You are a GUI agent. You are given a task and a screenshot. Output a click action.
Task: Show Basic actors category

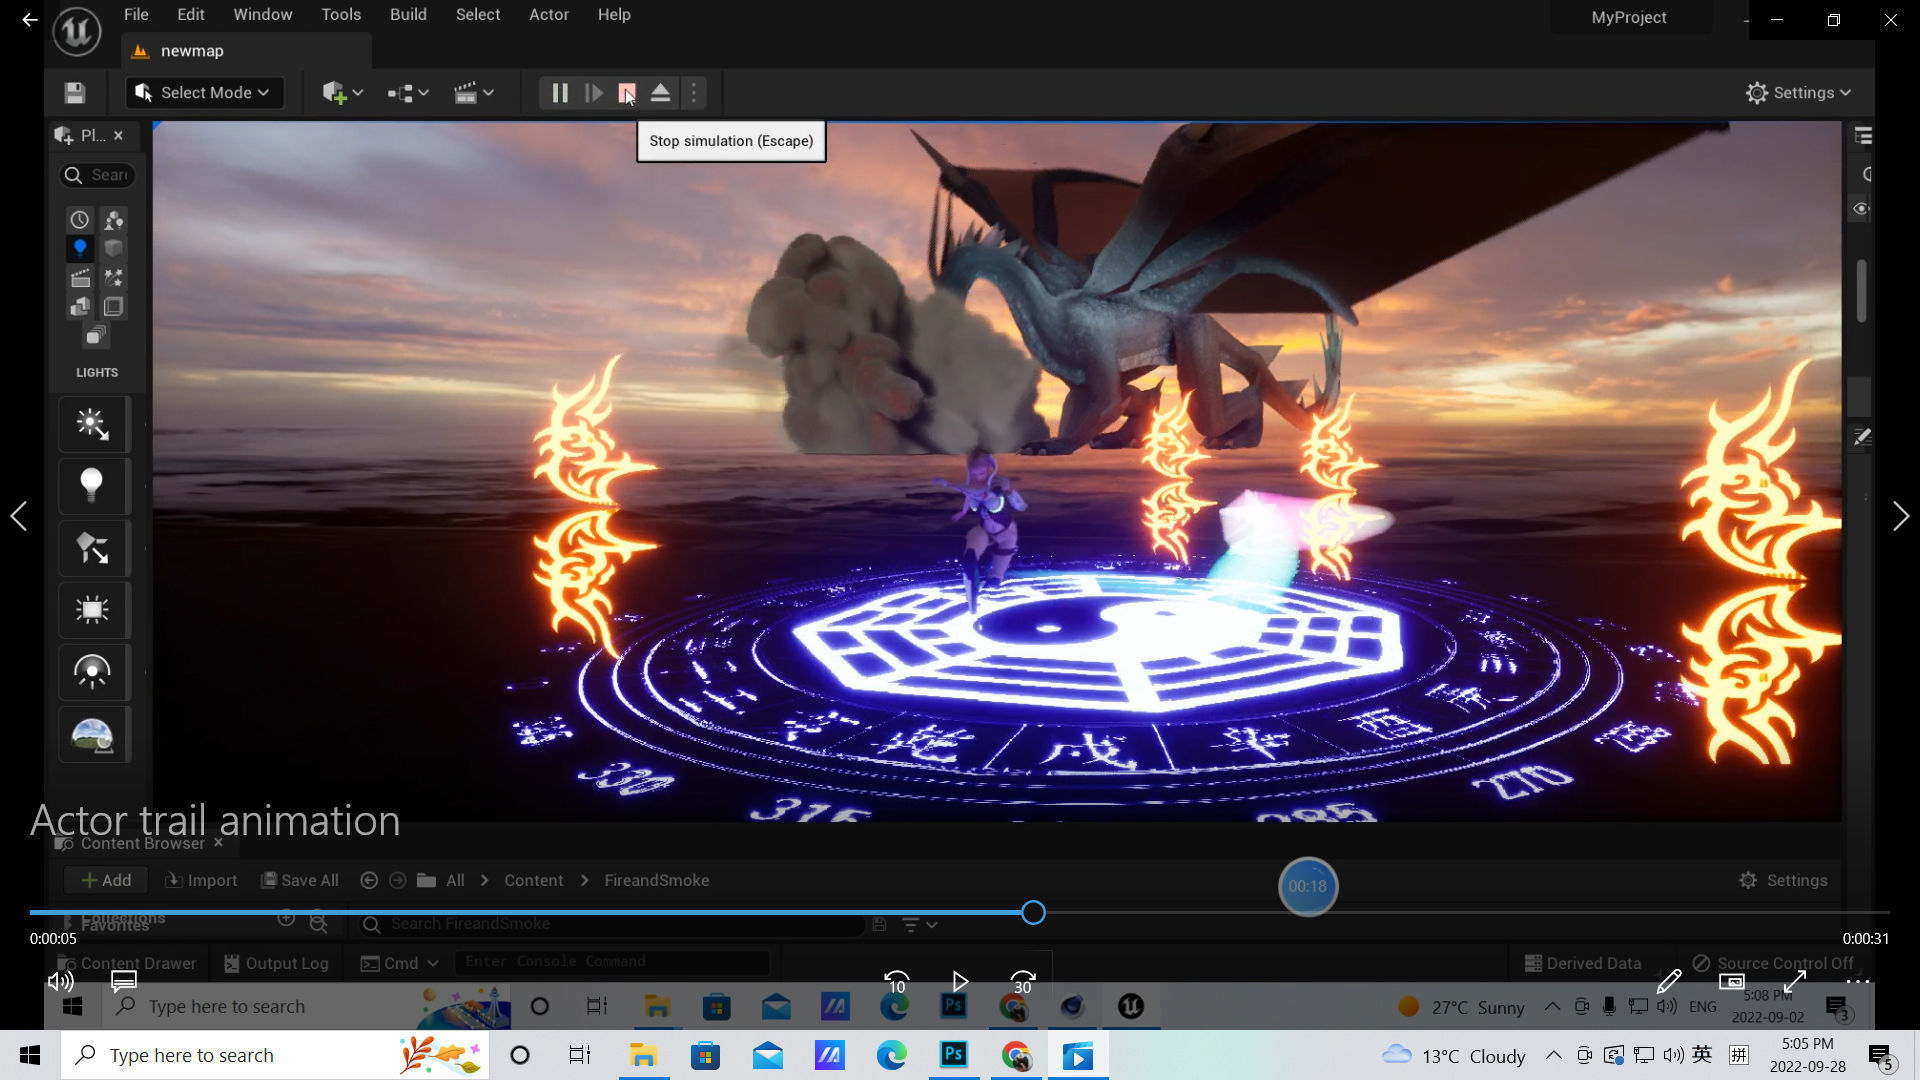(113, 220)
